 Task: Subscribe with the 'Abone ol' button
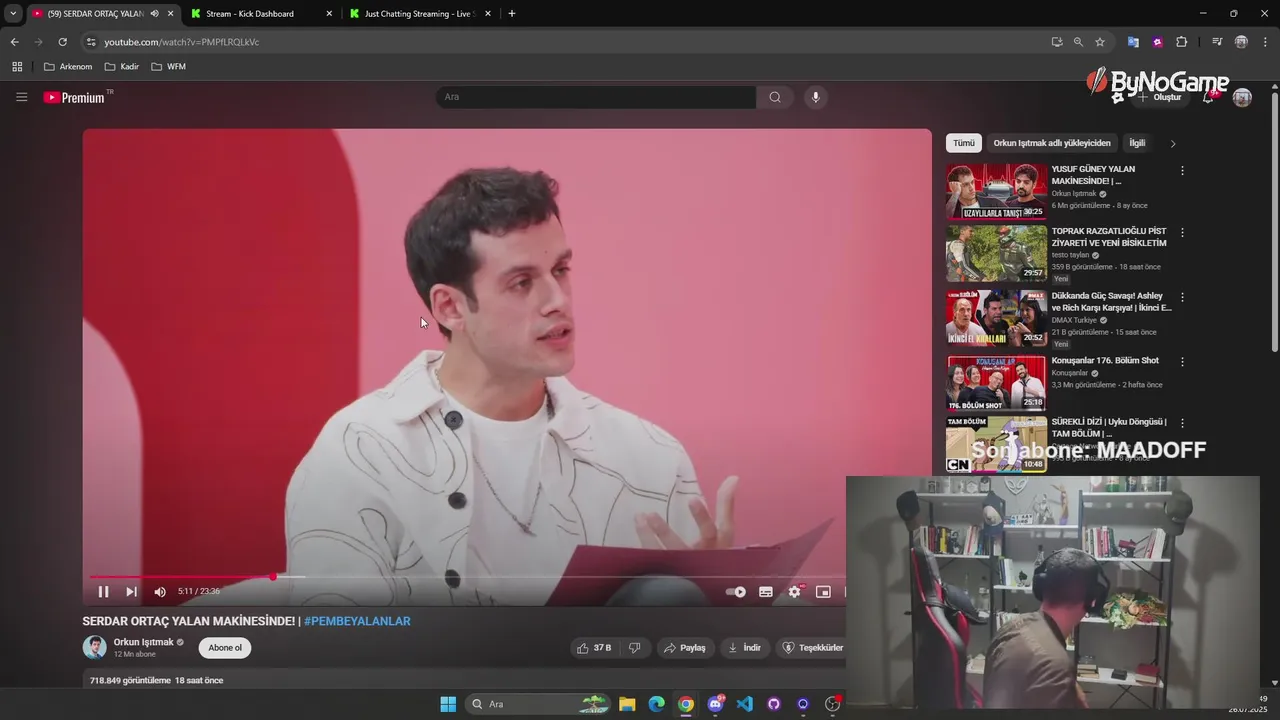pos(225,648)
